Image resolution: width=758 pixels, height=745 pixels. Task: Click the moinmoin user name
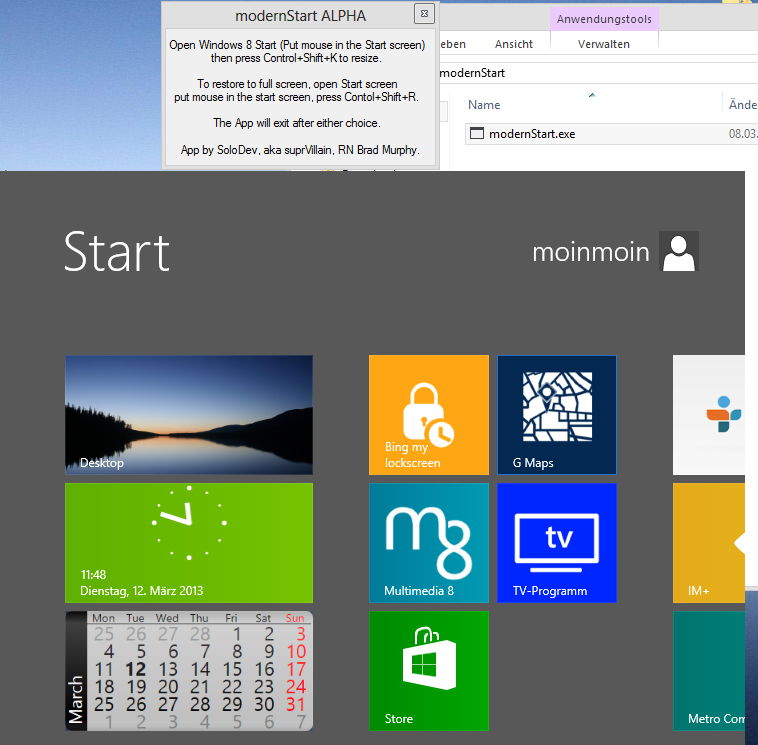point(590,252)
